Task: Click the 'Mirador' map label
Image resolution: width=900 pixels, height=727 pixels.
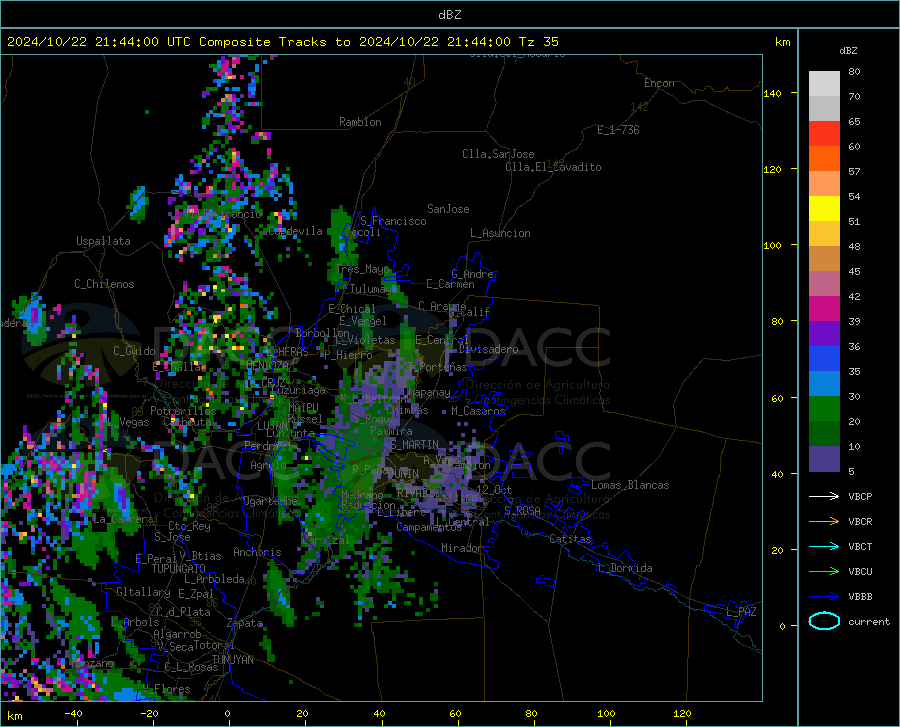Action: click(462, 548)
